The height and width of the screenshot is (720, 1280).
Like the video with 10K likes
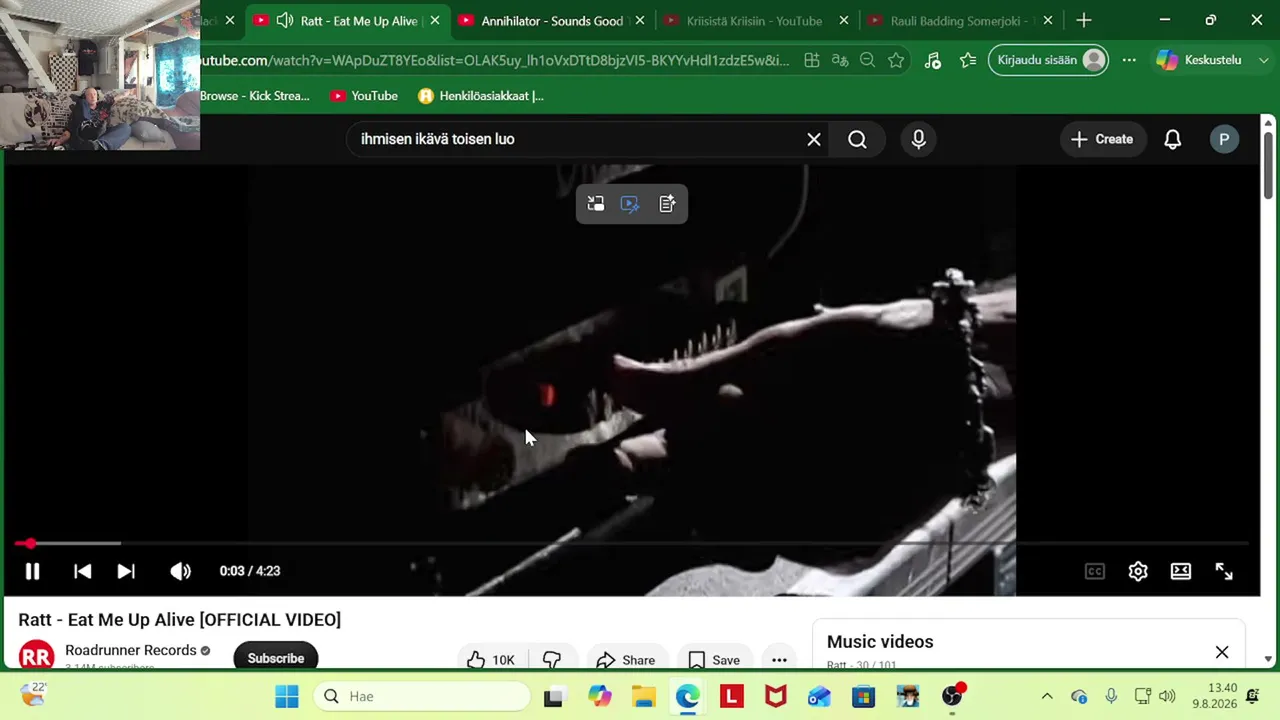(x=491, y=660)
